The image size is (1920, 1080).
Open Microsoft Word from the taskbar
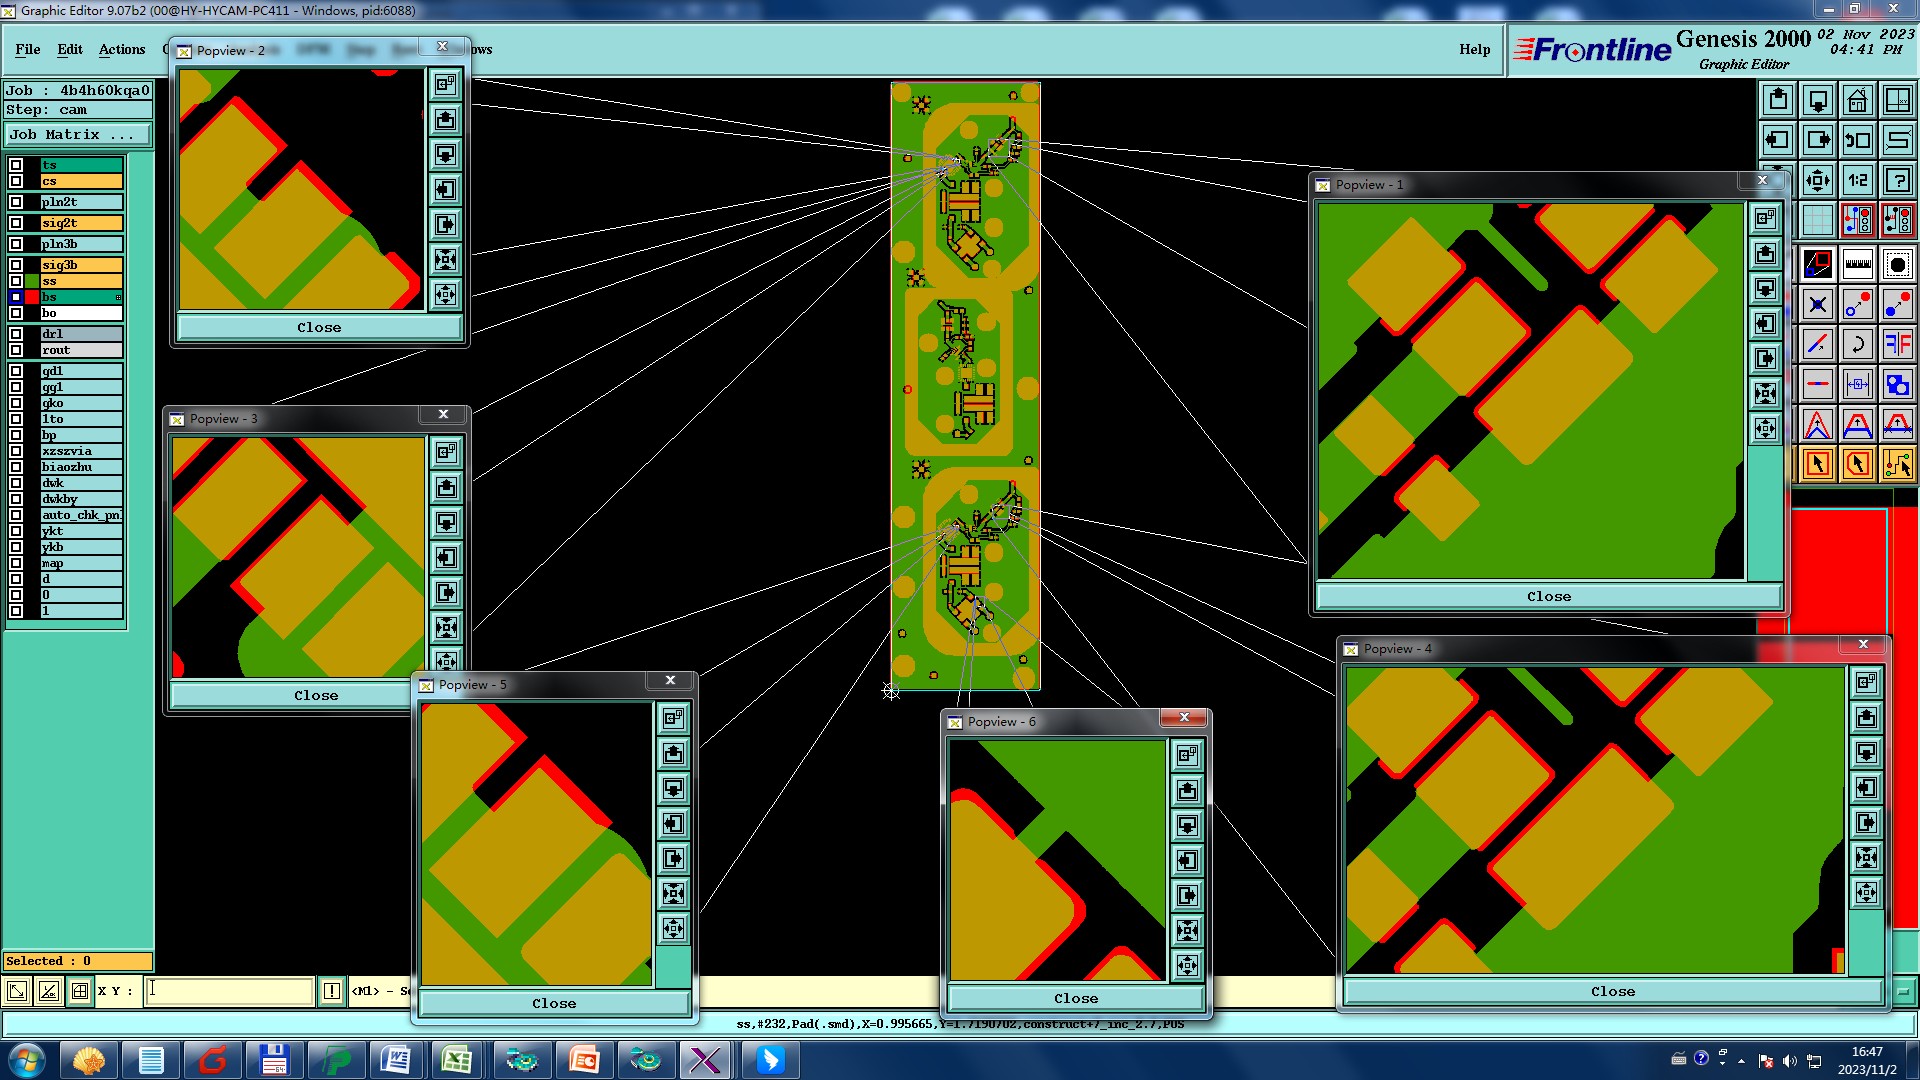(x=396, y=1060)
